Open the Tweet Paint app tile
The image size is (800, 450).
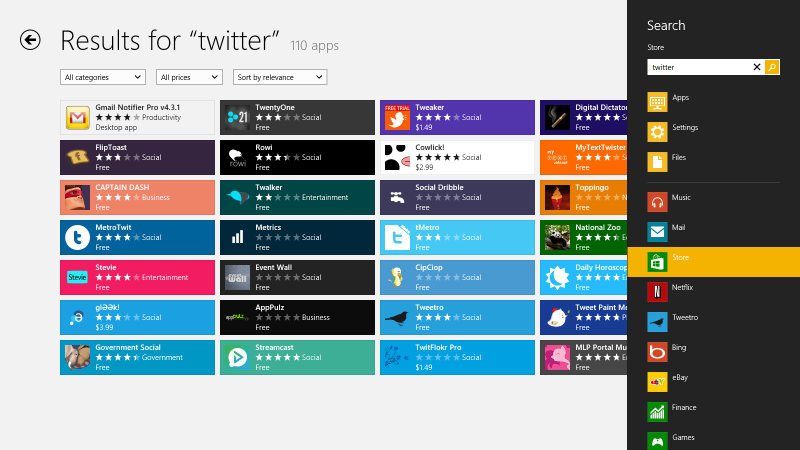pyautogui.click(x=583, y=317)
